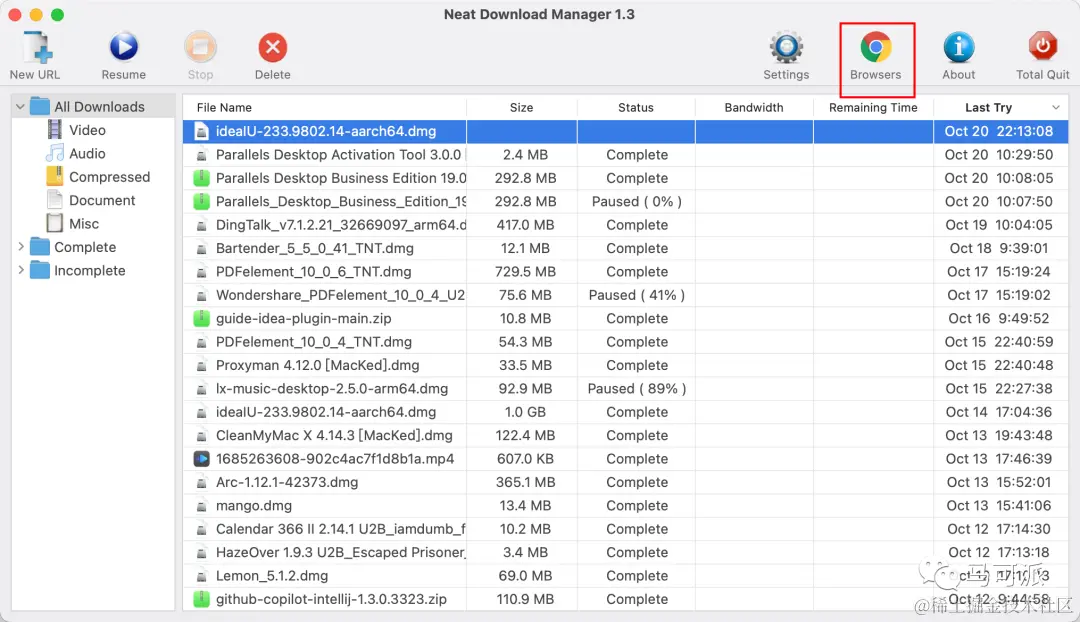Open the About info icon

959,48
